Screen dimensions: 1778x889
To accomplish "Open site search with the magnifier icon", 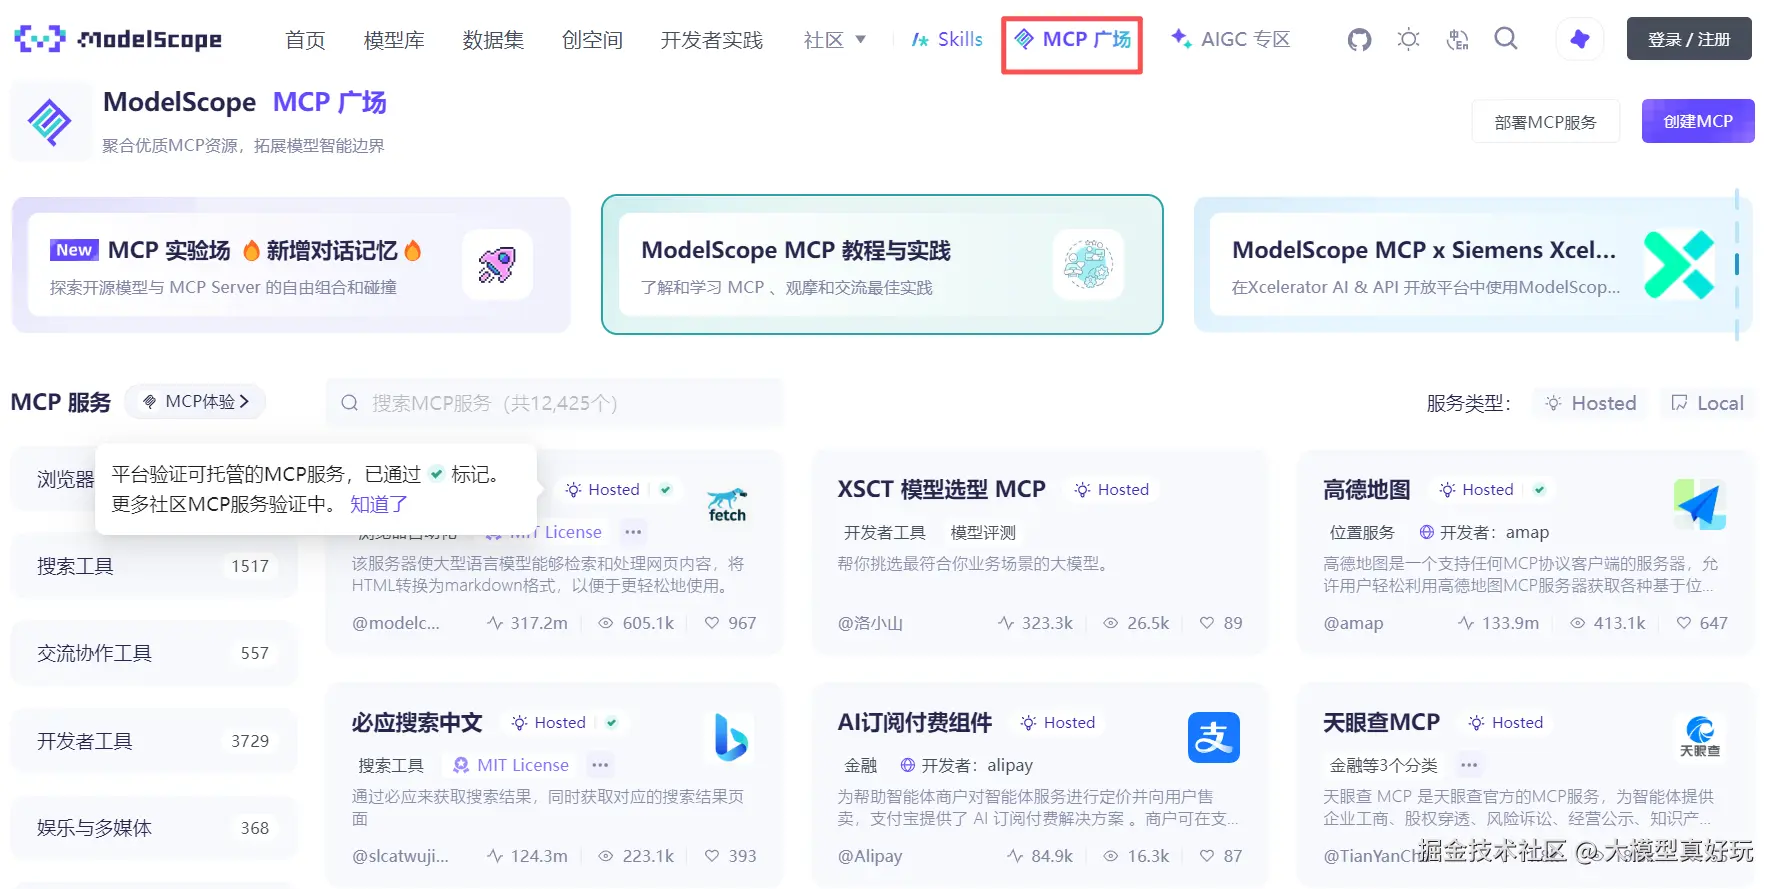I will 1506,39.
